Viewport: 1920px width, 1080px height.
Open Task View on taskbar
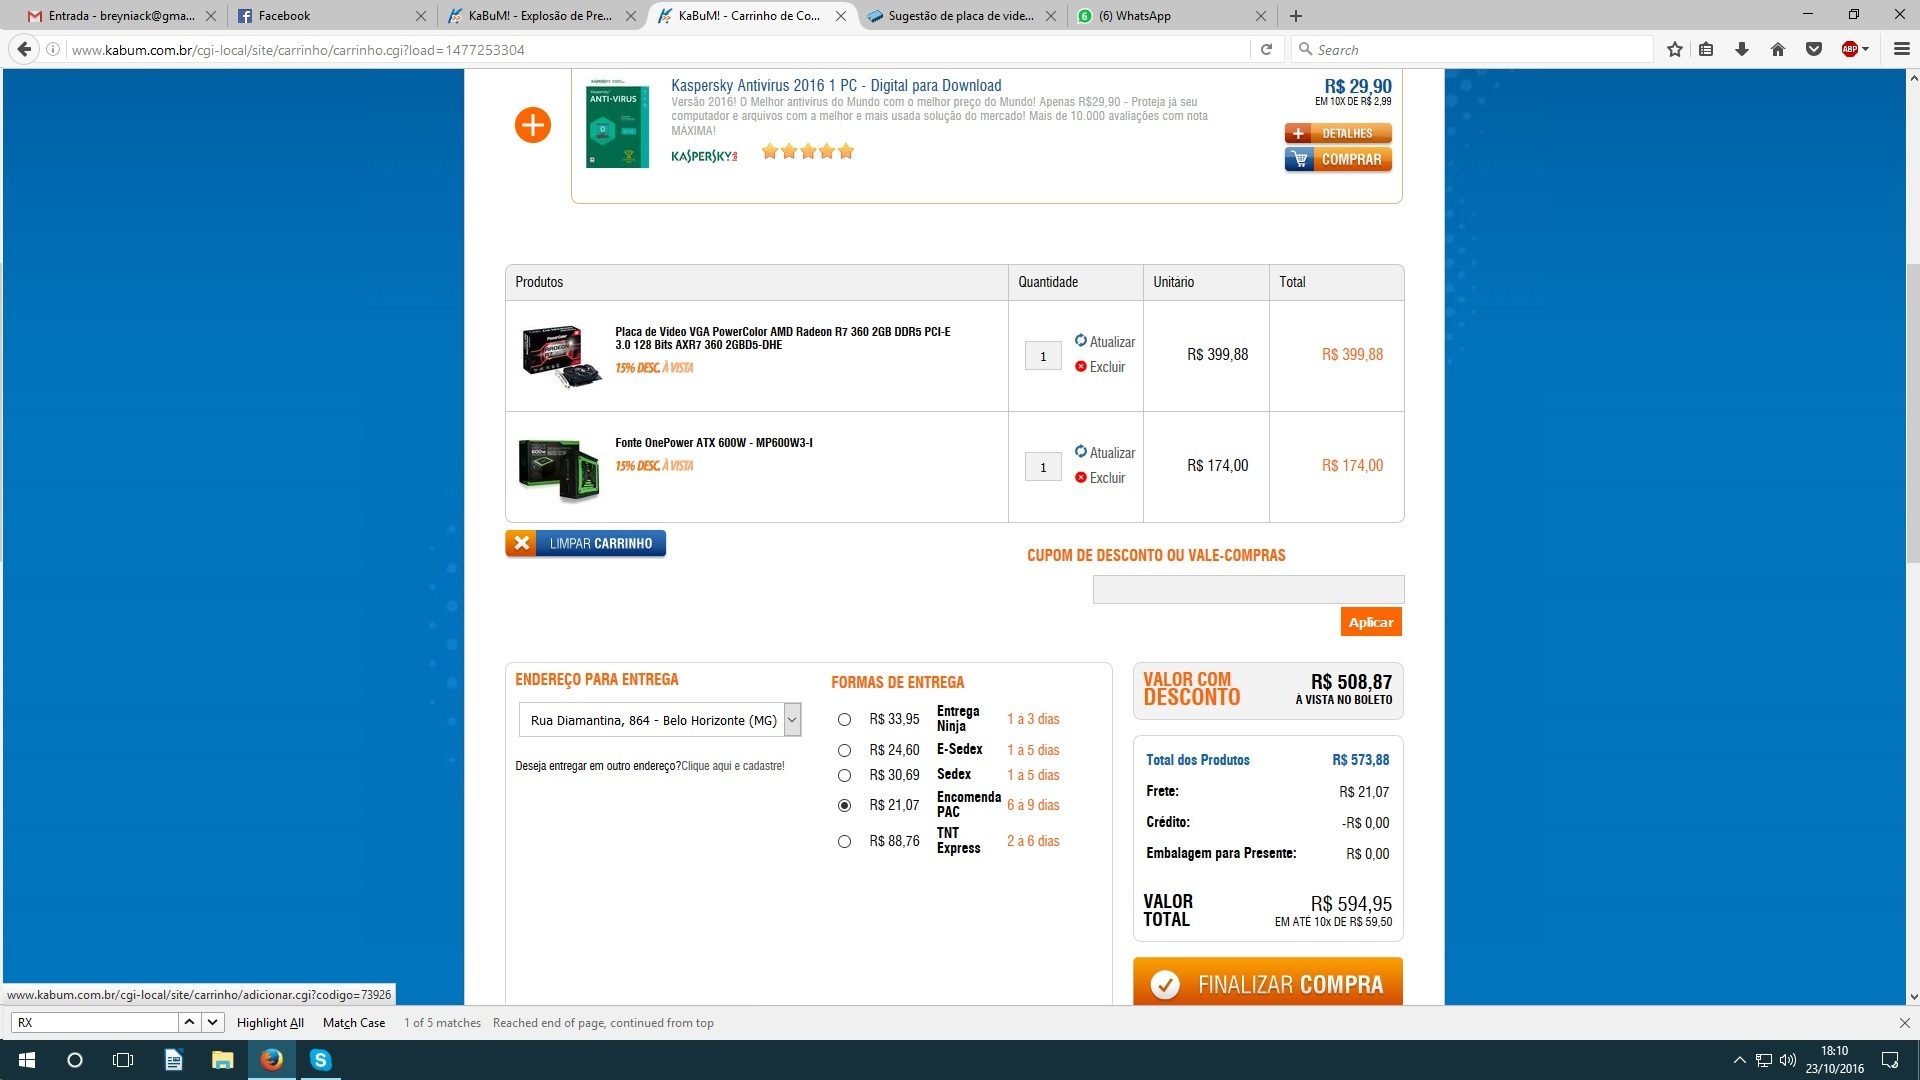(x=123, y=1060)
